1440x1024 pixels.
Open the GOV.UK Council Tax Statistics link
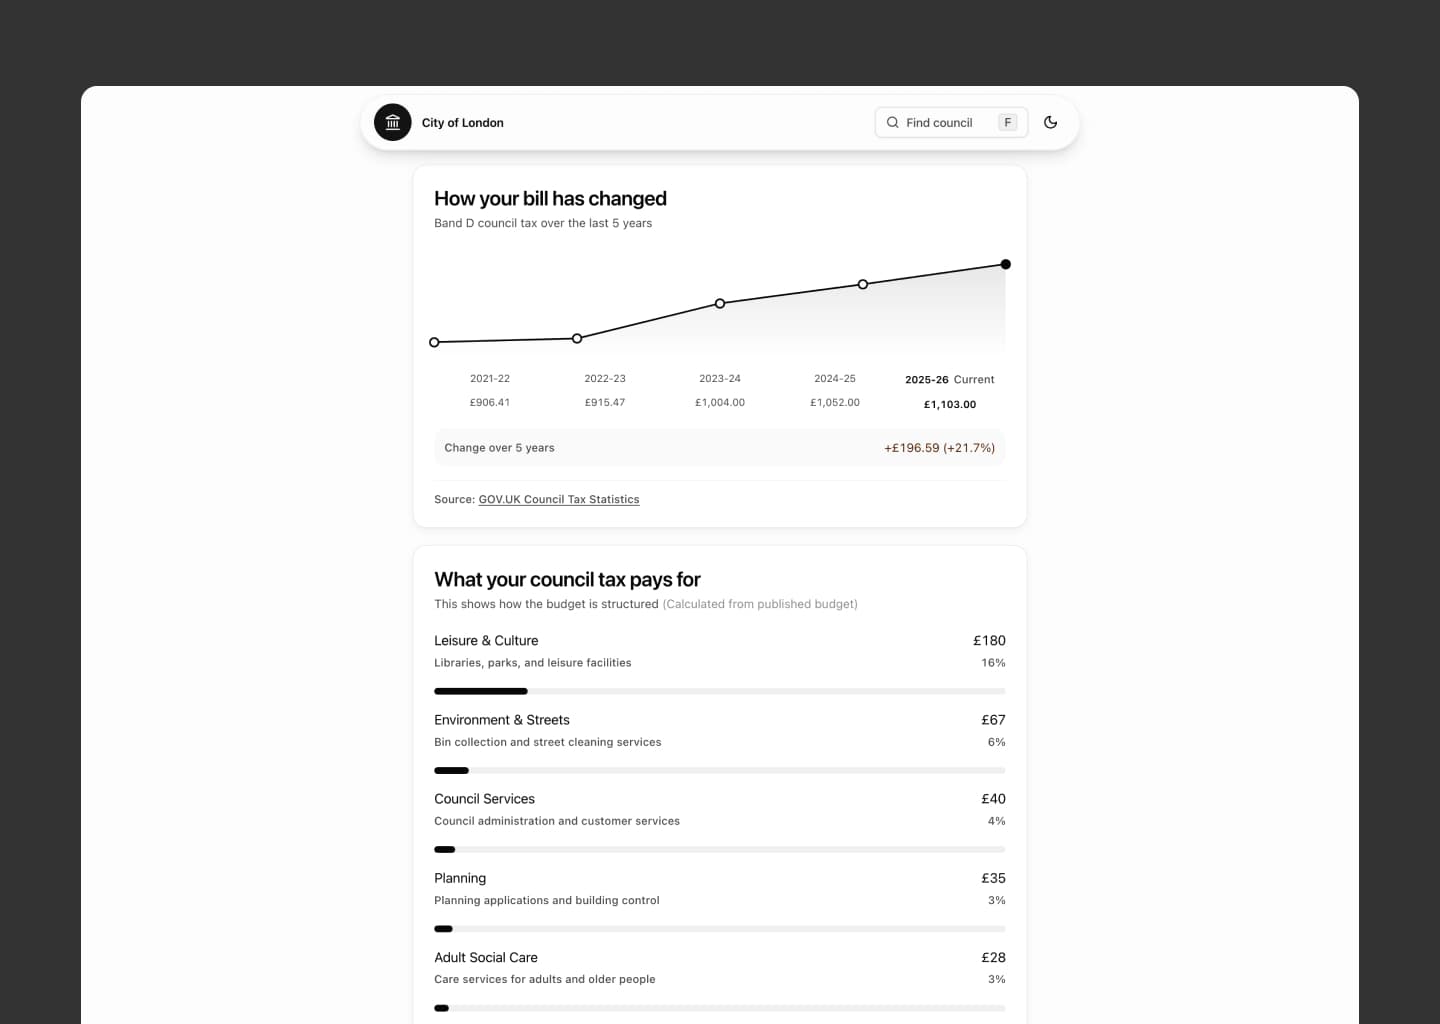(558, 499)
